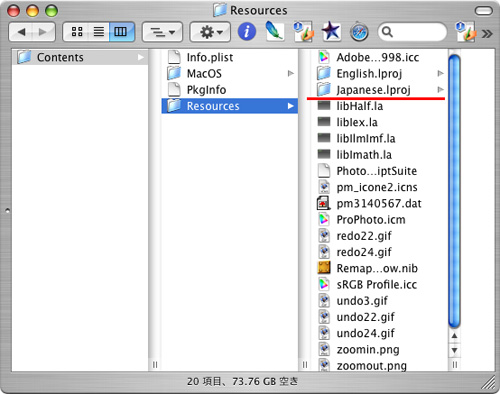Select redo22.gif file
500x394 pixels.
click(380, 236)
